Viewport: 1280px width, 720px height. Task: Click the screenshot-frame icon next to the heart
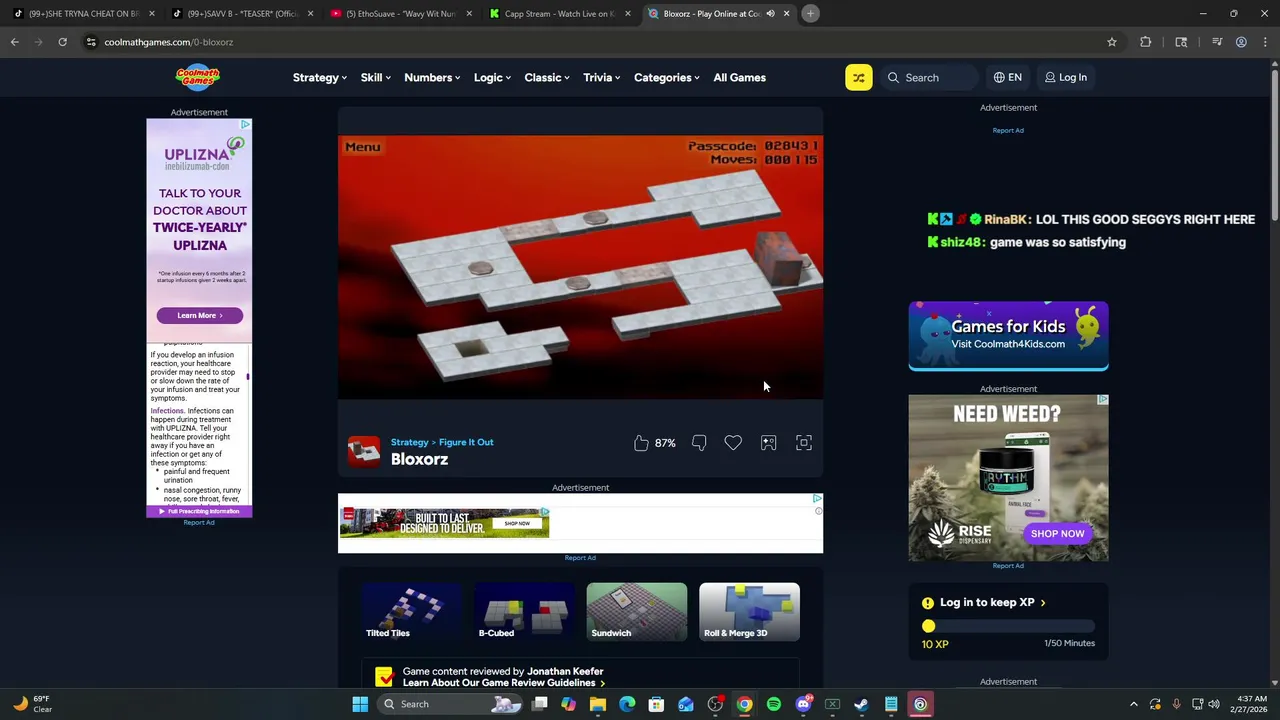(x=768, y=442)
